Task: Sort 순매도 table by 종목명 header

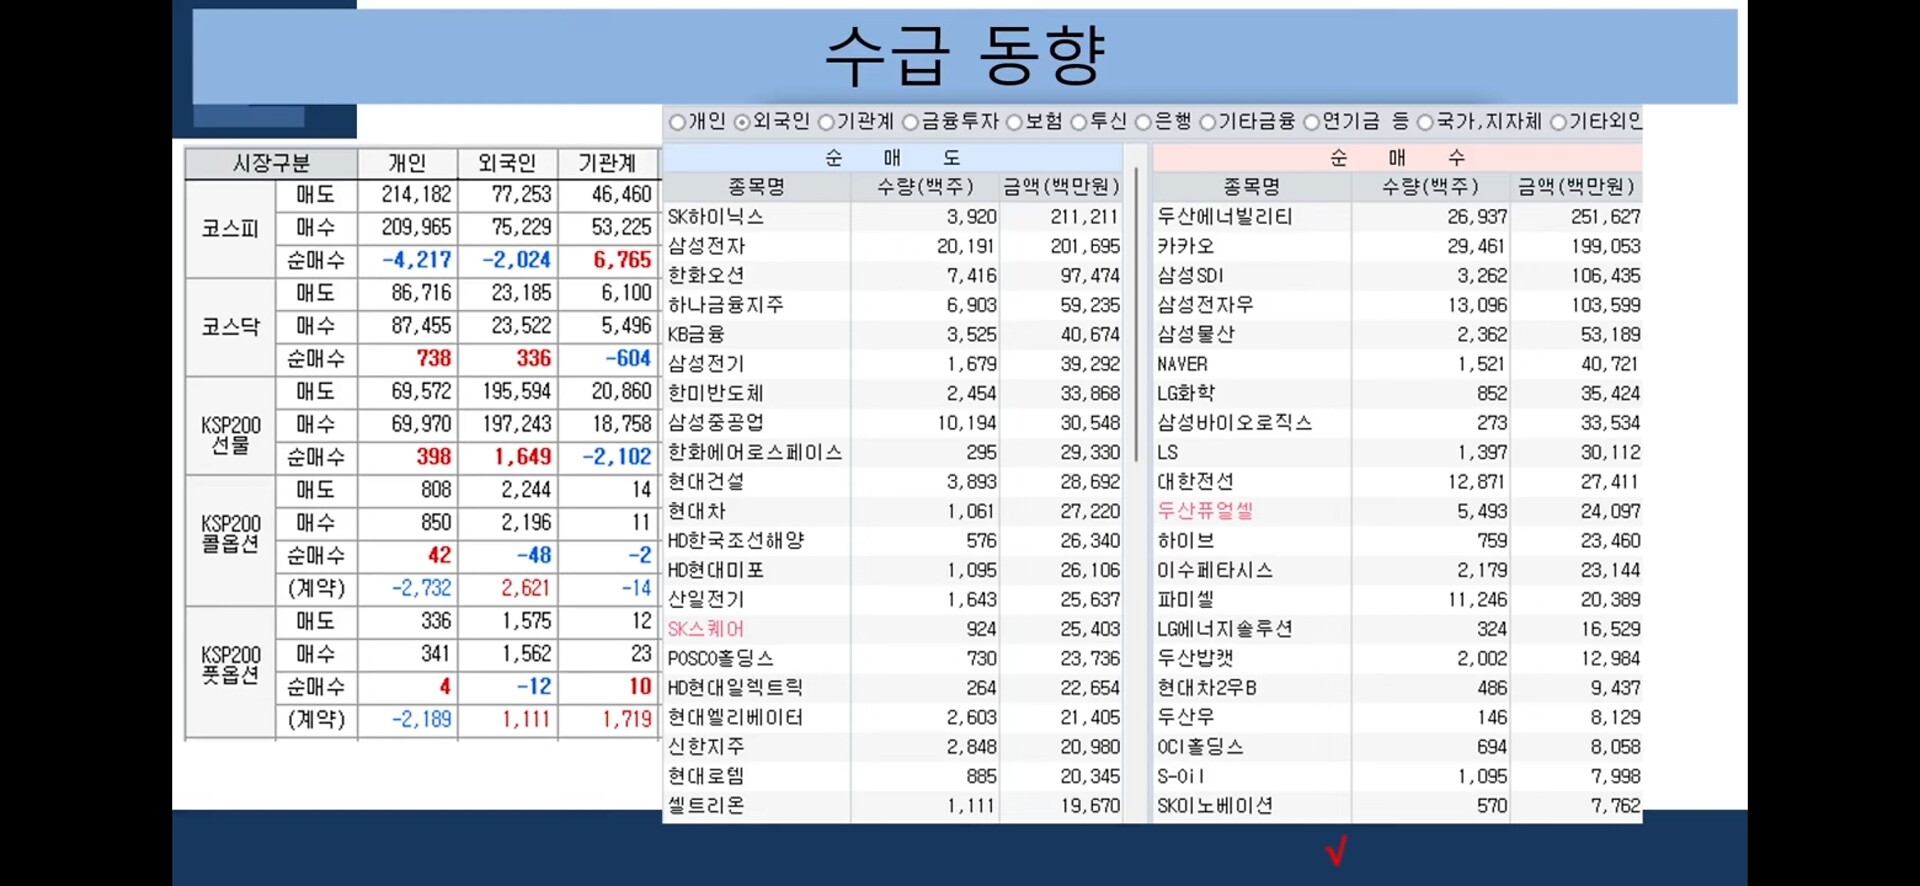Action: pyautogui.click(x=756, y=187)
